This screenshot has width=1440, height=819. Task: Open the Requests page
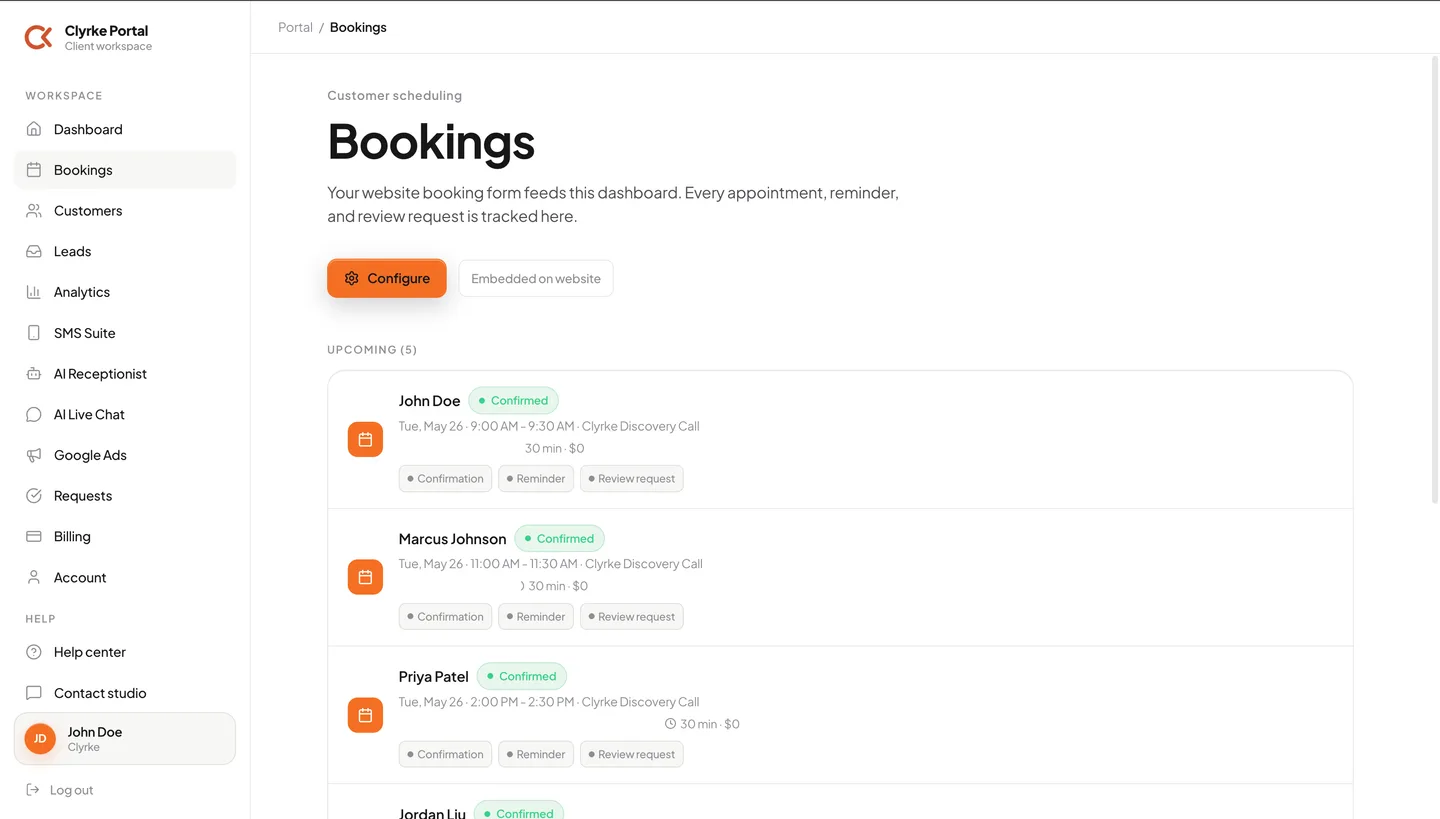[x=125, y=496]
